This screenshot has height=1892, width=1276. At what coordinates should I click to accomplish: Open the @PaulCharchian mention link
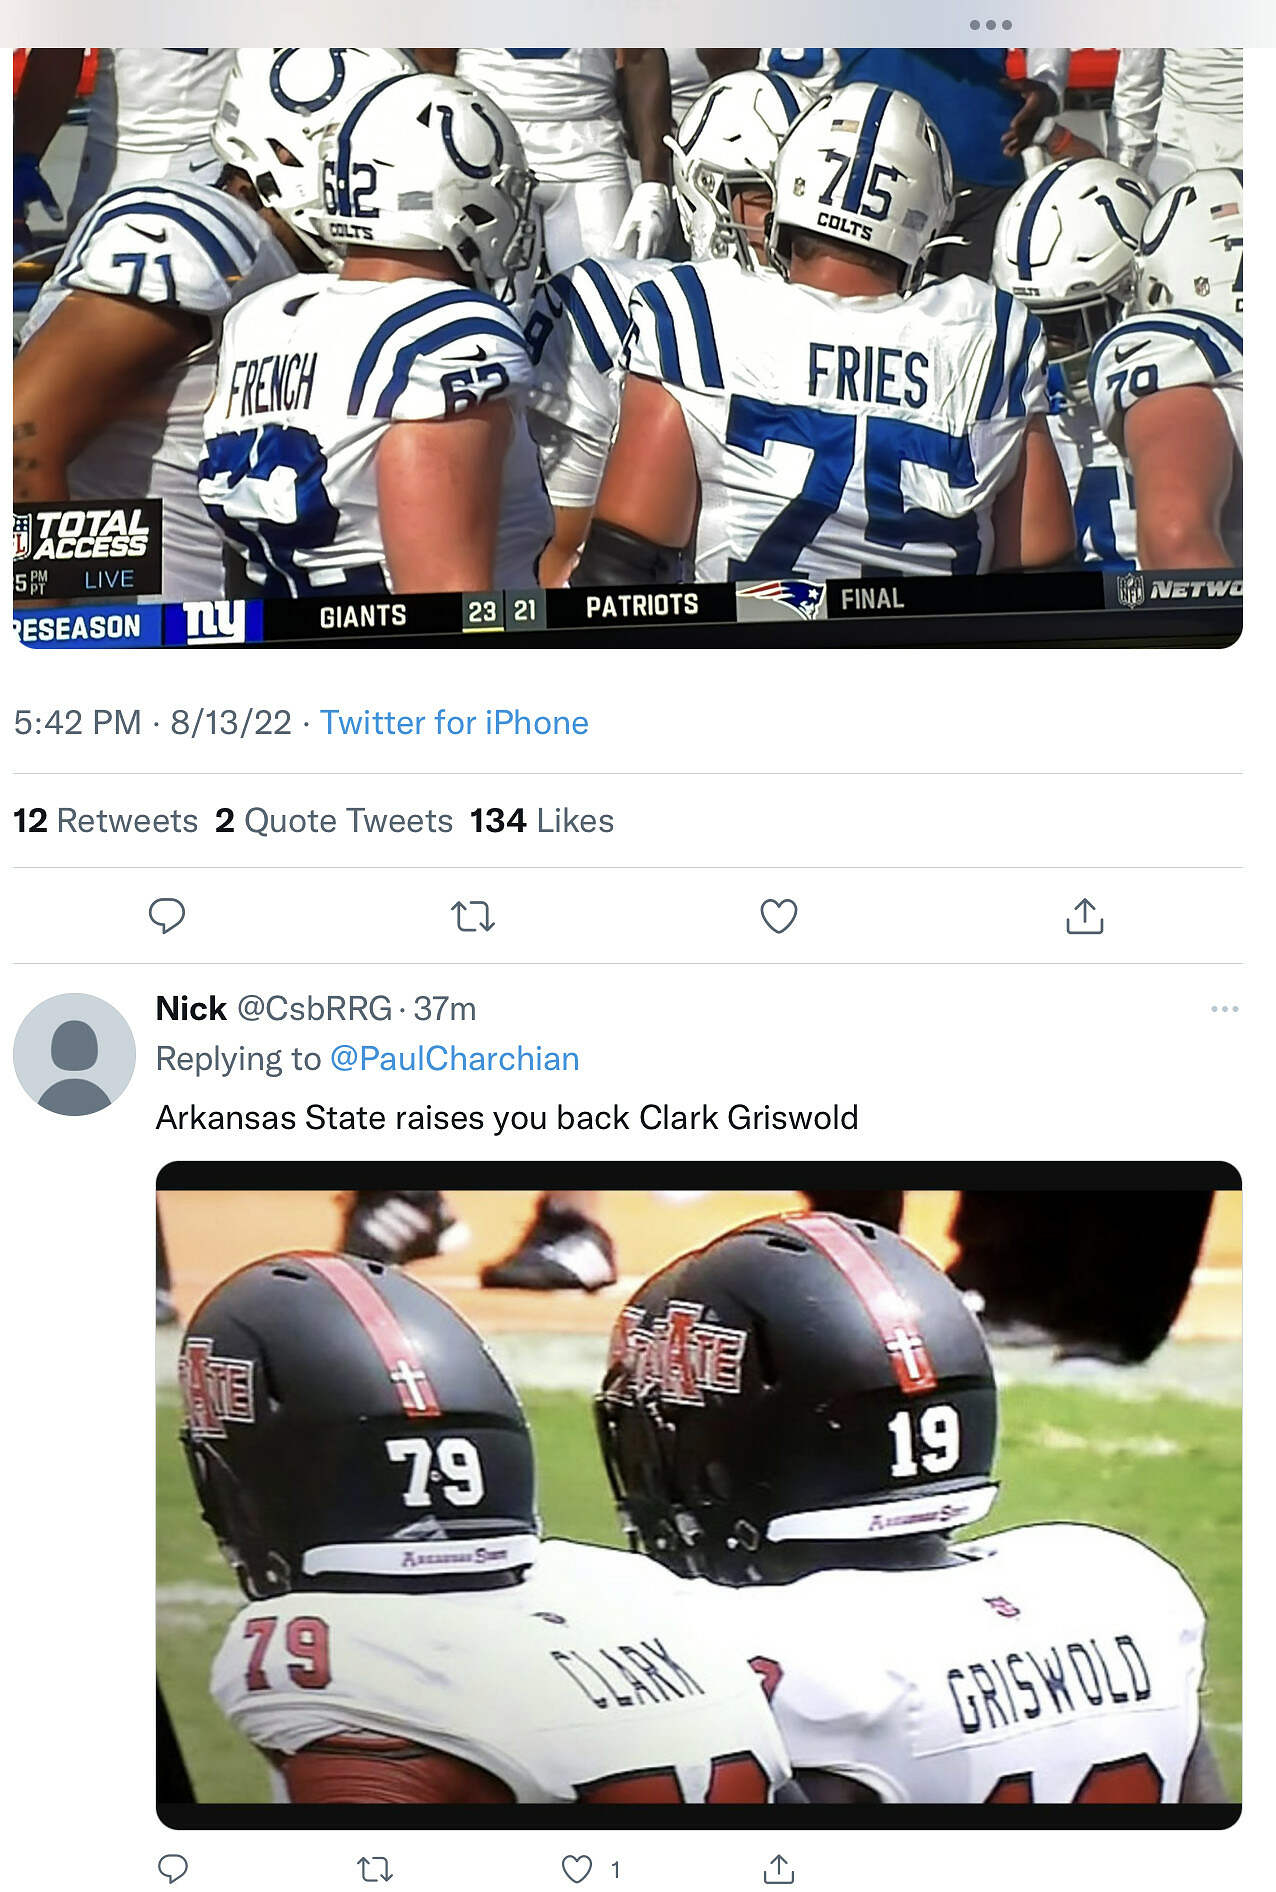point(455,1058)
